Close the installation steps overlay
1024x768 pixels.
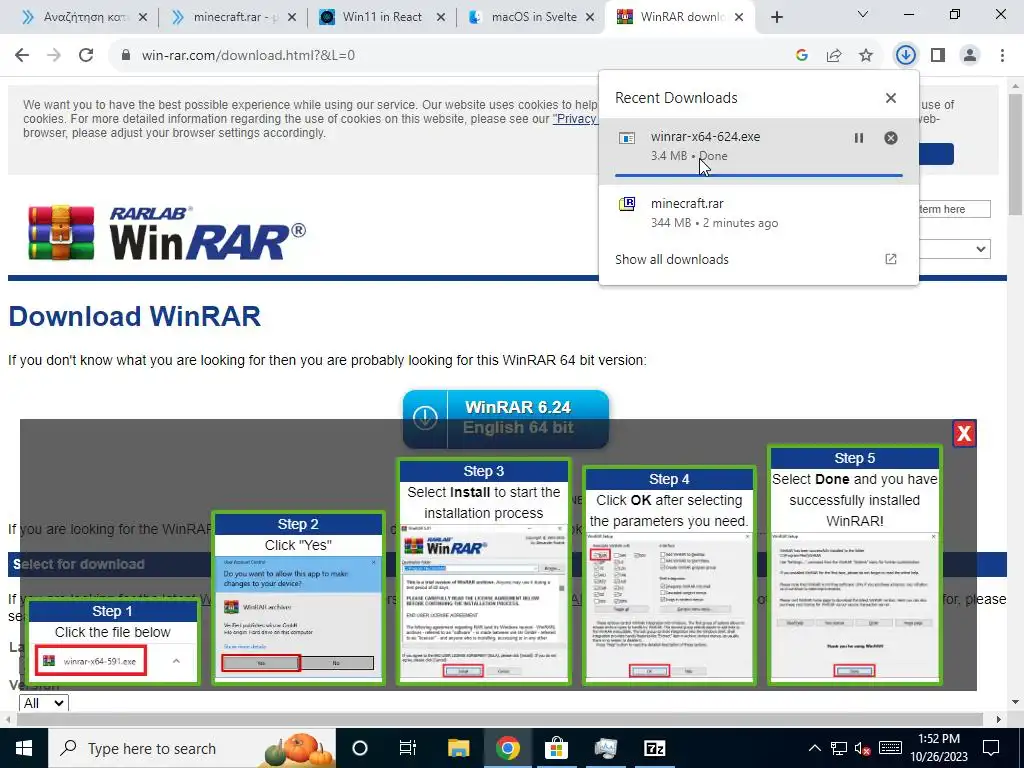pyautogui.click(x=964, y=434)
